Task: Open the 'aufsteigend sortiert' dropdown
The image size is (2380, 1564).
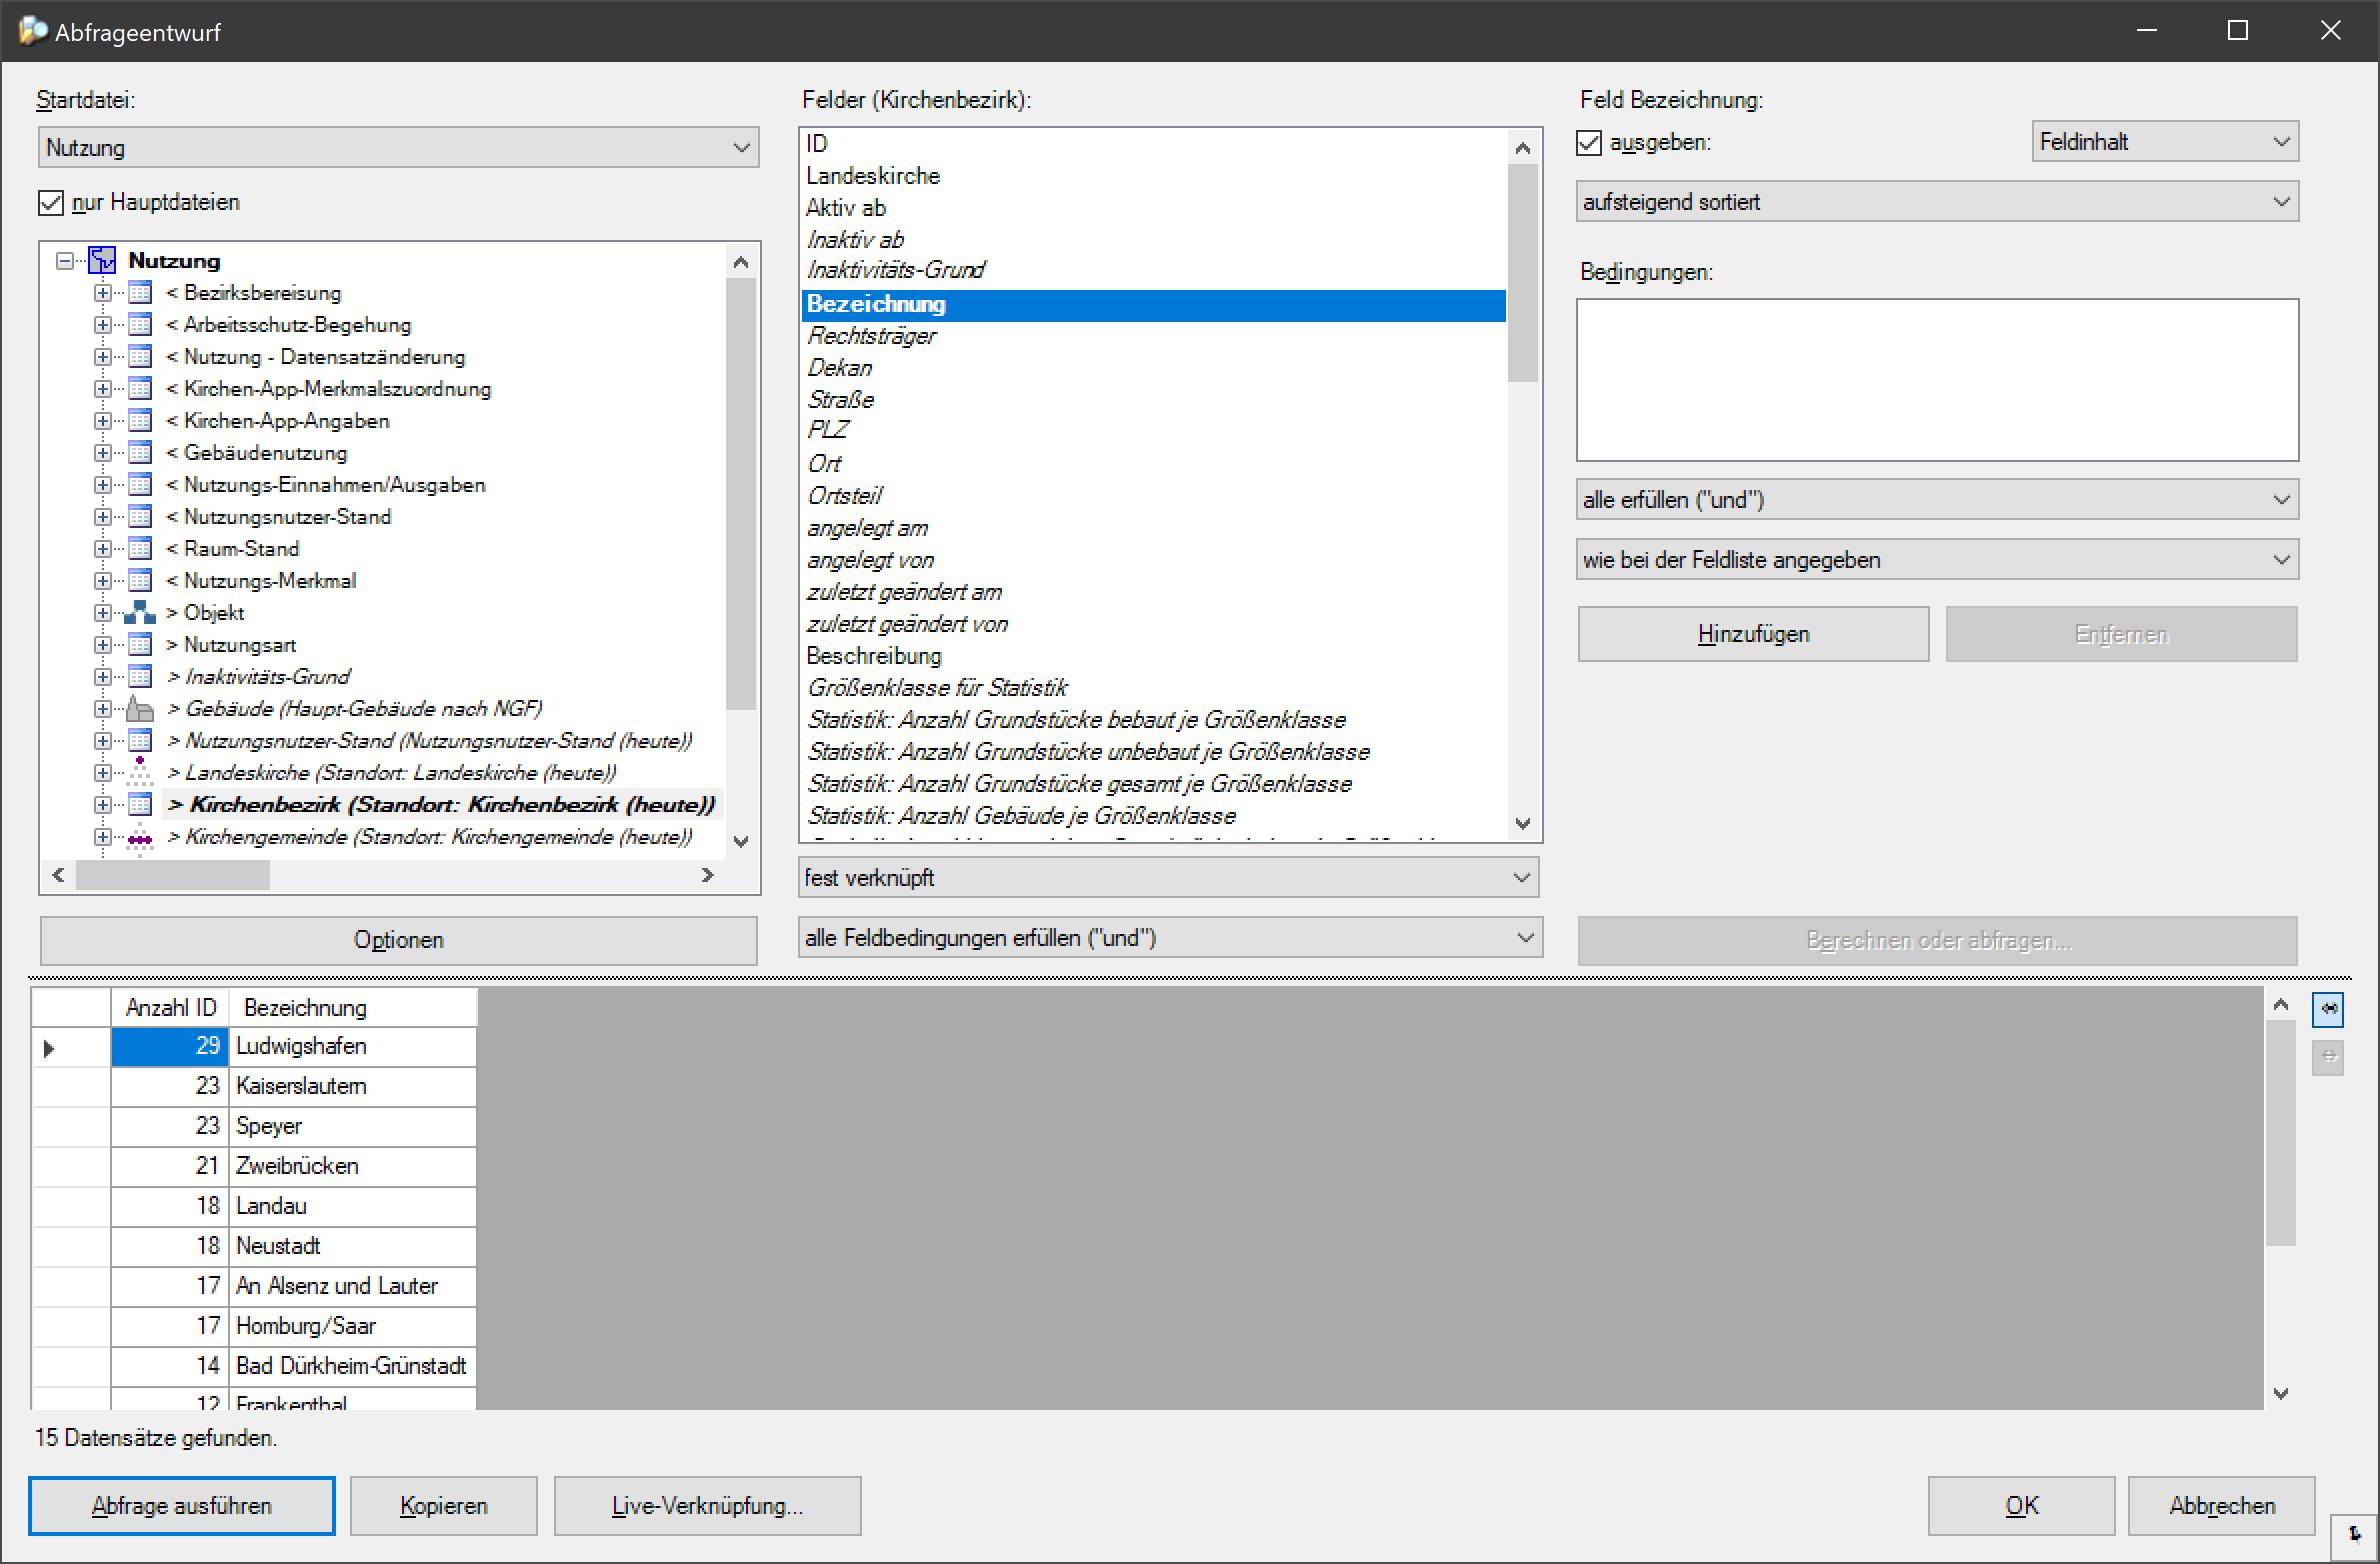Action: click(x=1937, y=202)
